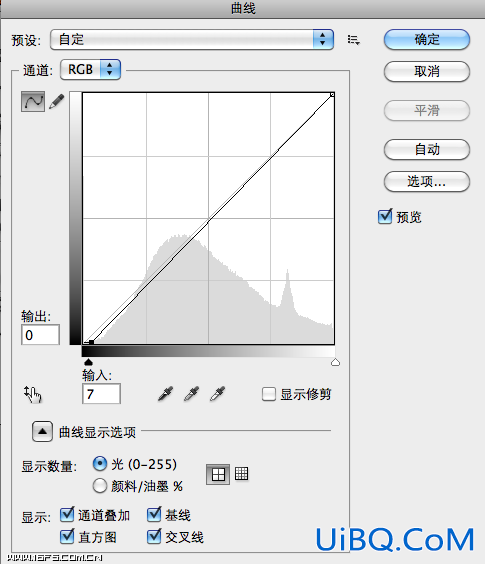The width and height of the screenshot is (485, 564).
Task: Switch to detailed fine grid
Action: tap(241, 474)
